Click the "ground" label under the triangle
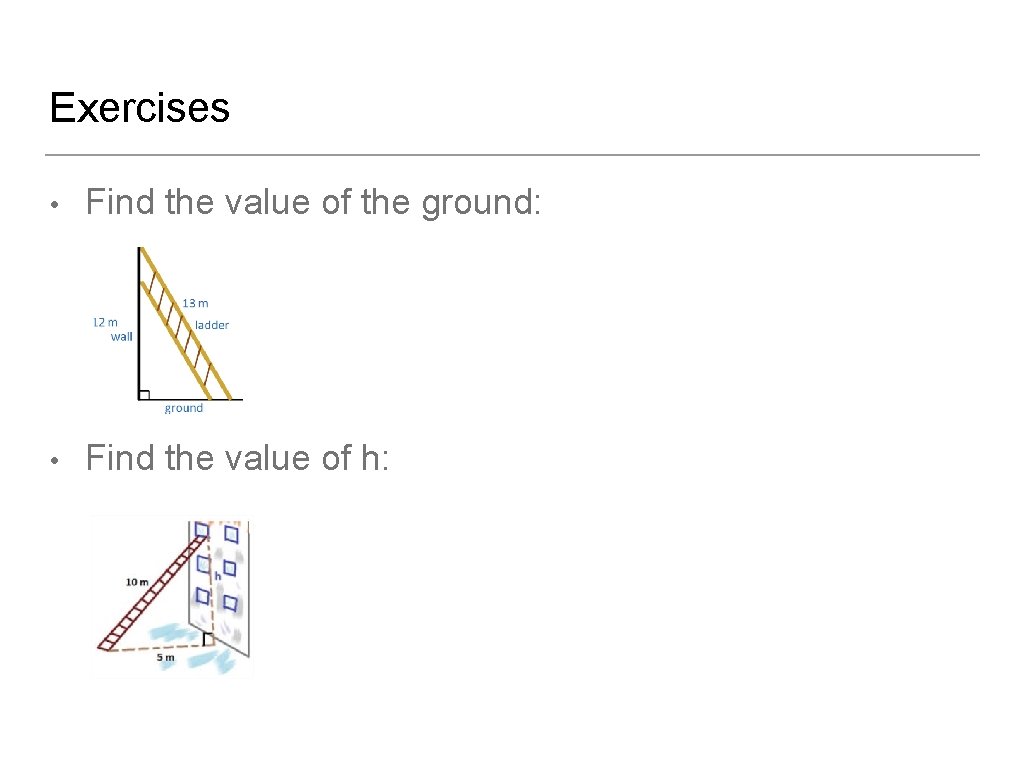Viewport: 1024px width, 768px height. point(184,408)
